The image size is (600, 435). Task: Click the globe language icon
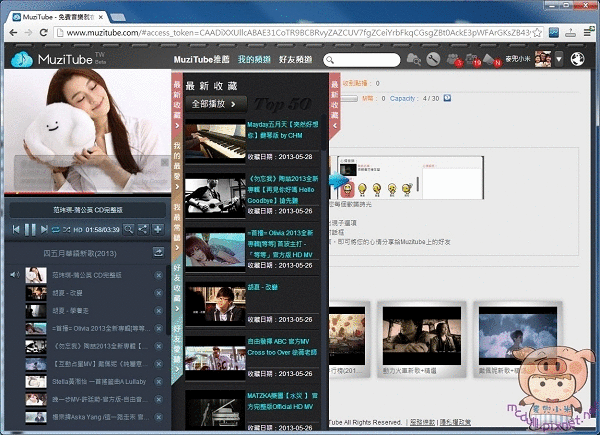coord(577,59)
